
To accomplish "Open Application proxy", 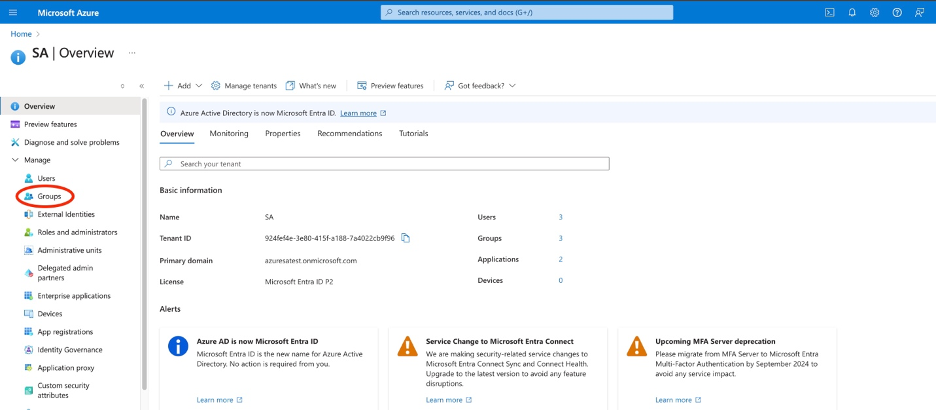I will click(66, 368).
